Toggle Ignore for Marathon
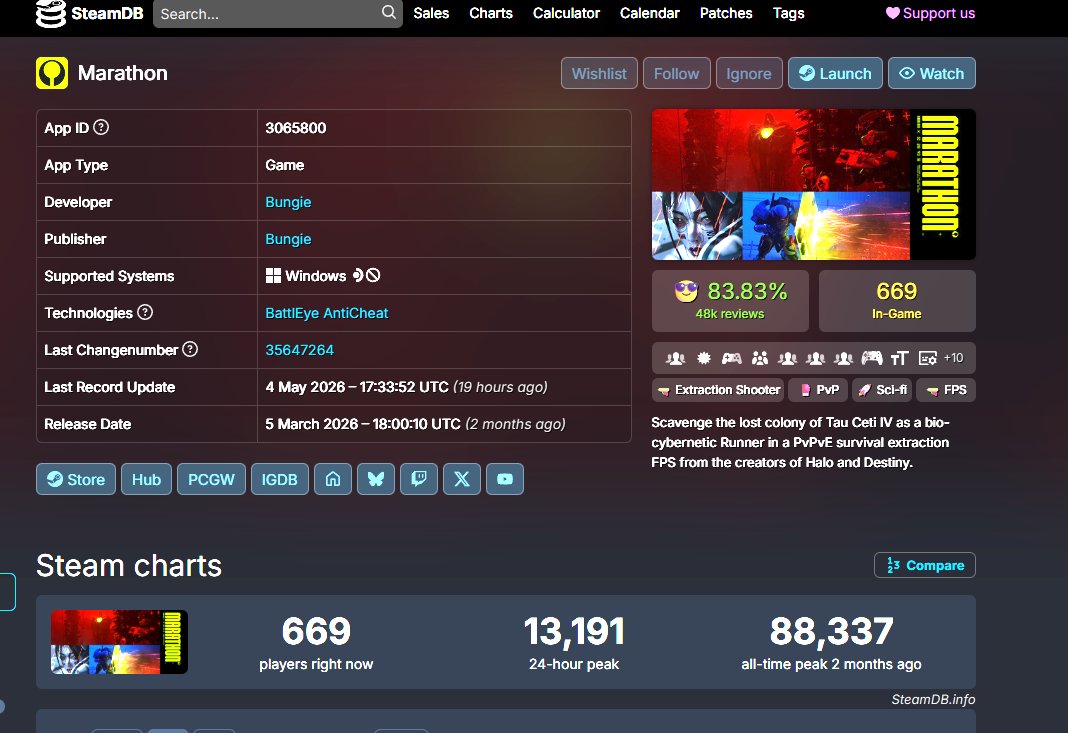The height and width of the screenshot is (733, 1068). tap(749, 74)
